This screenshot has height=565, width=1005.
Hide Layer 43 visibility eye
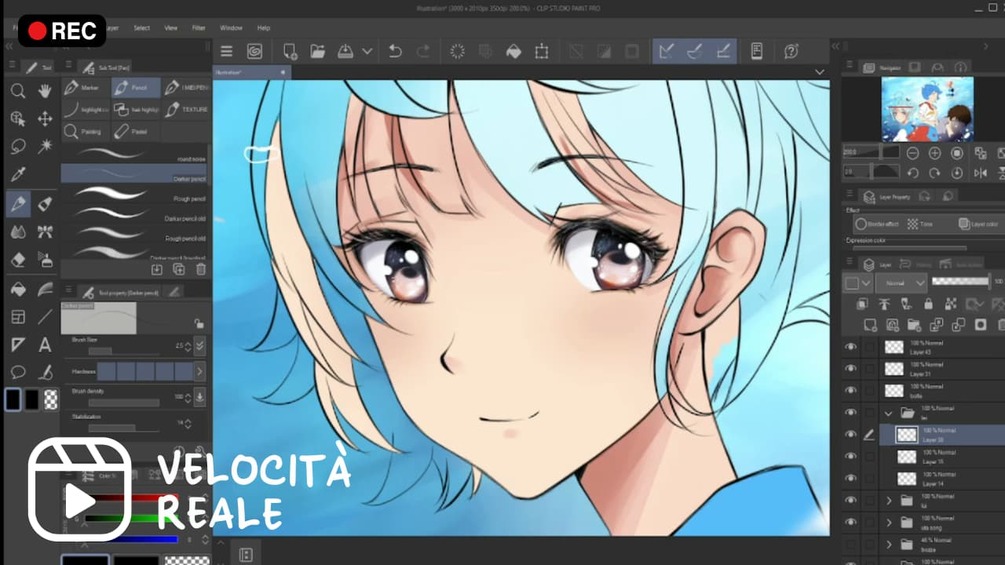coord(851,347)
